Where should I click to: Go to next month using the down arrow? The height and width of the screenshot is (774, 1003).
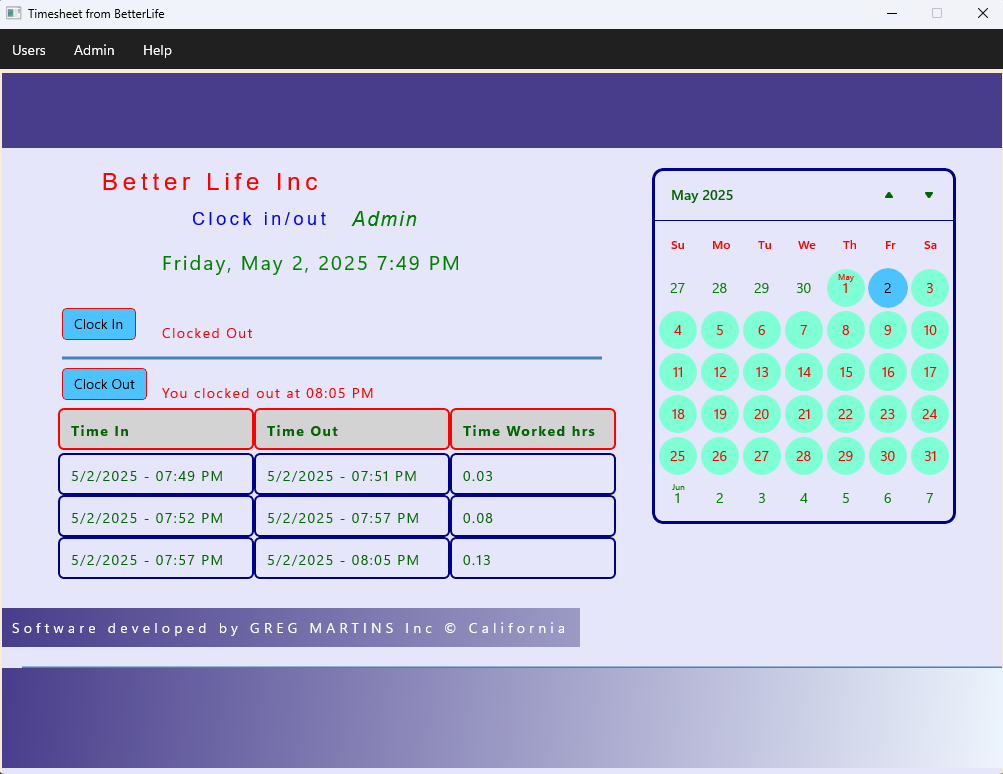pos(928,195)
